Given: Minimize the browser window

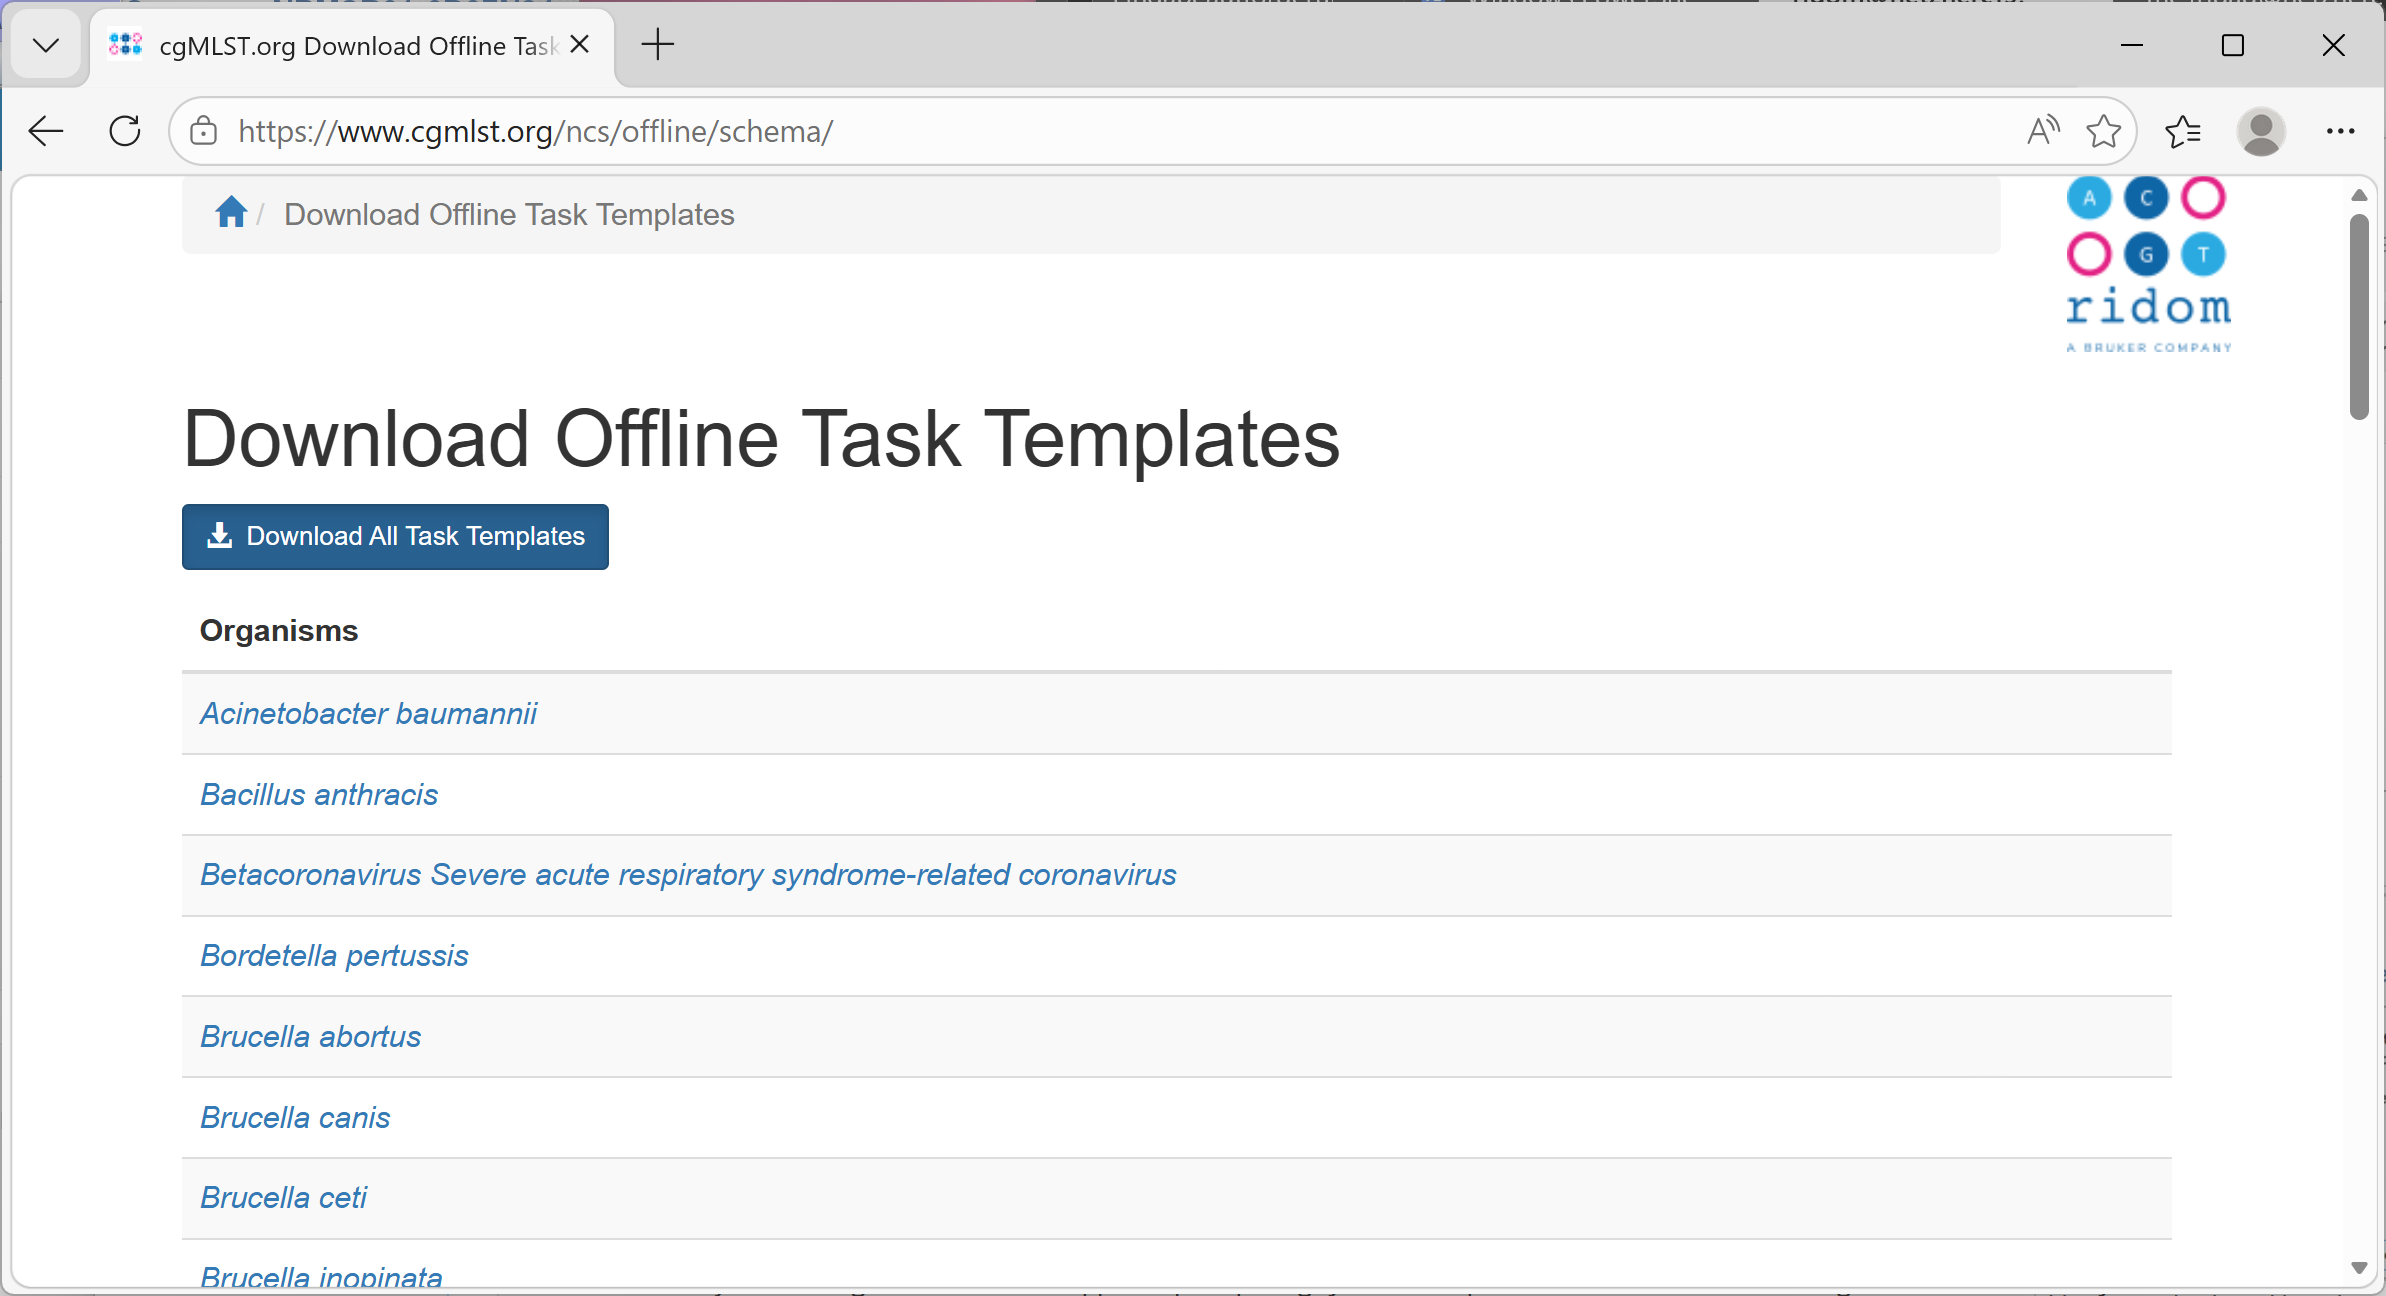Looking at the screenshot, I should (x=2132, y=45).
